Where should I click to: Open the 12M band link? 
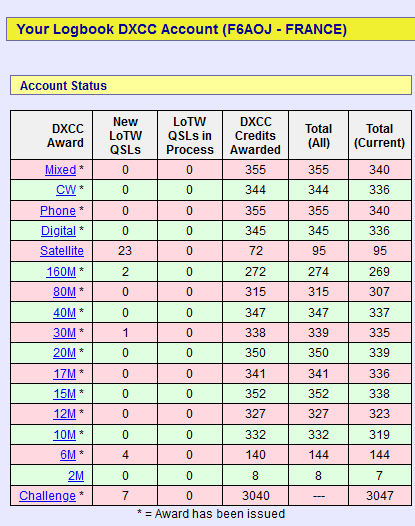(64, 414)
